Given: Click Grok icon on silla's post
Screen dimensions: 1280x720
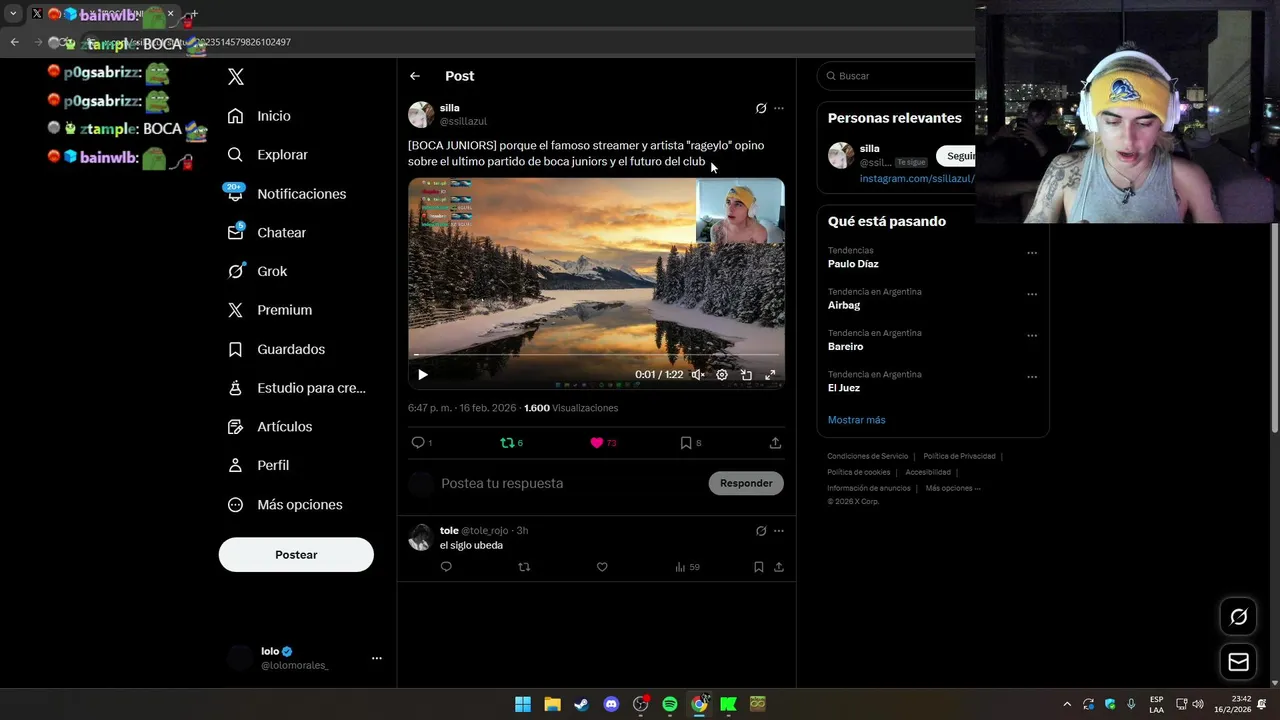Looking at the screenshot, I should 761,108.
